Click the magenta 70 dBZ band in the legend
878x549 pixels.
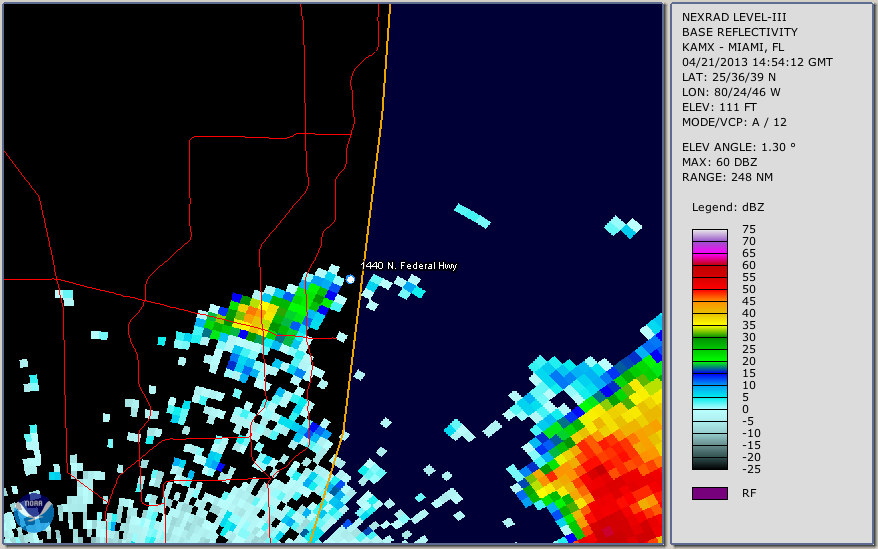point(709,247)
